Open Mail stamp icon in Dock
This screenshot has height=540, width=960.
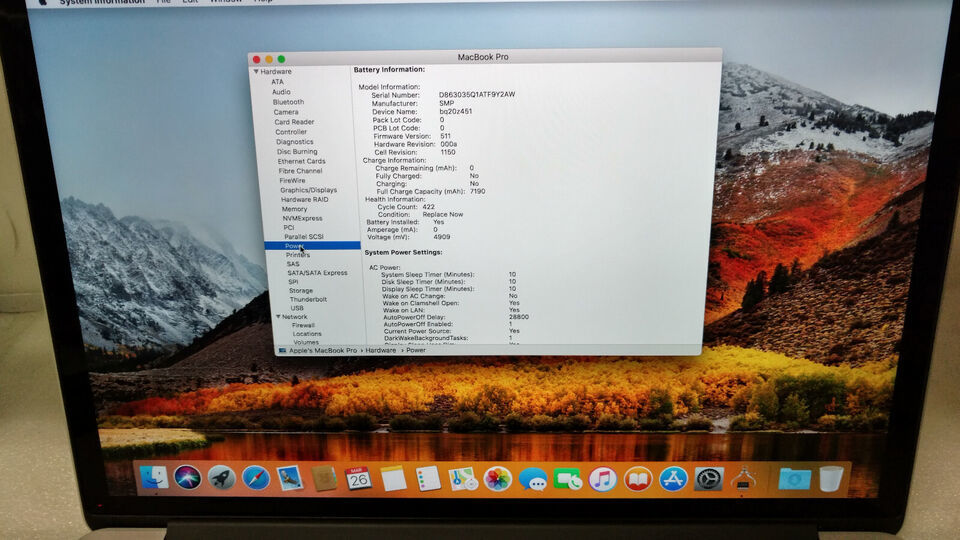coord(289,478)
